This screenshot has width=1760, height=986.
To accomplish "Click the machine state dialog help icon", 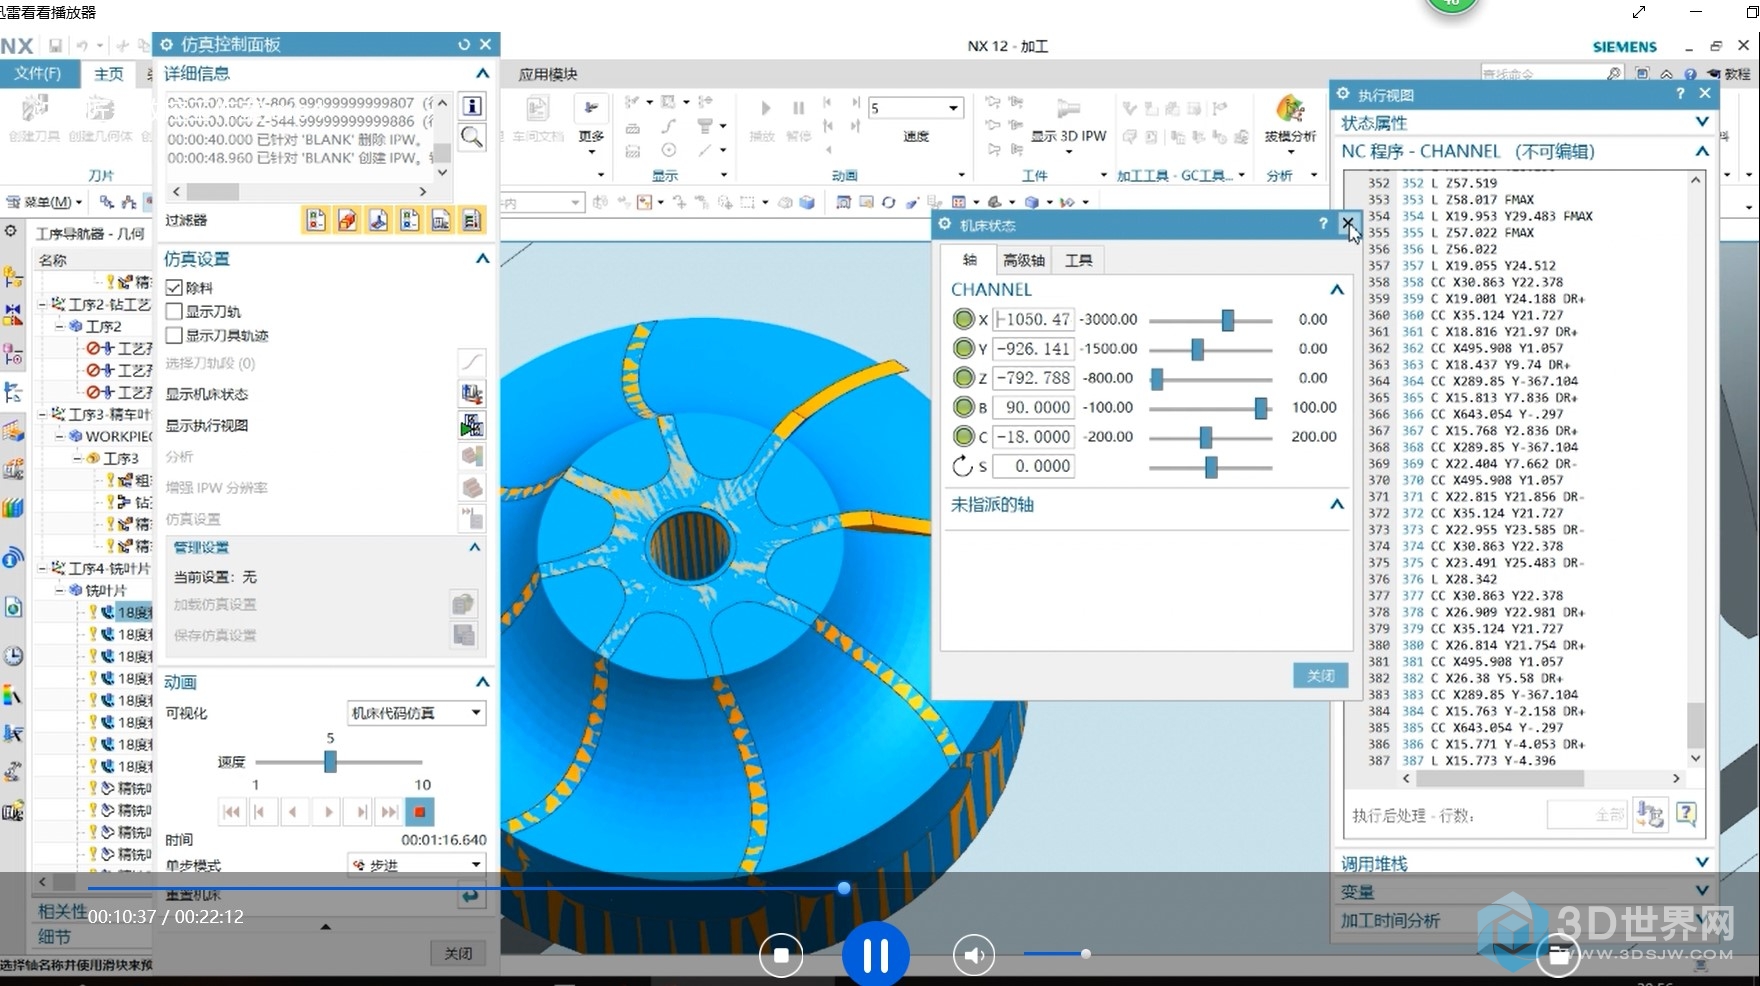I will [x=1323, y=224].
